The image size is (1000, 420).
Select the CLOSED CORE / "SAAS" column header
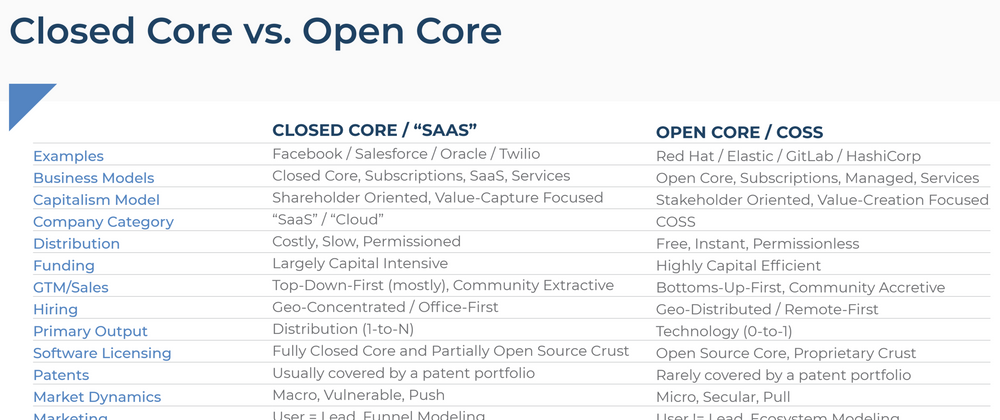[375, 130]
